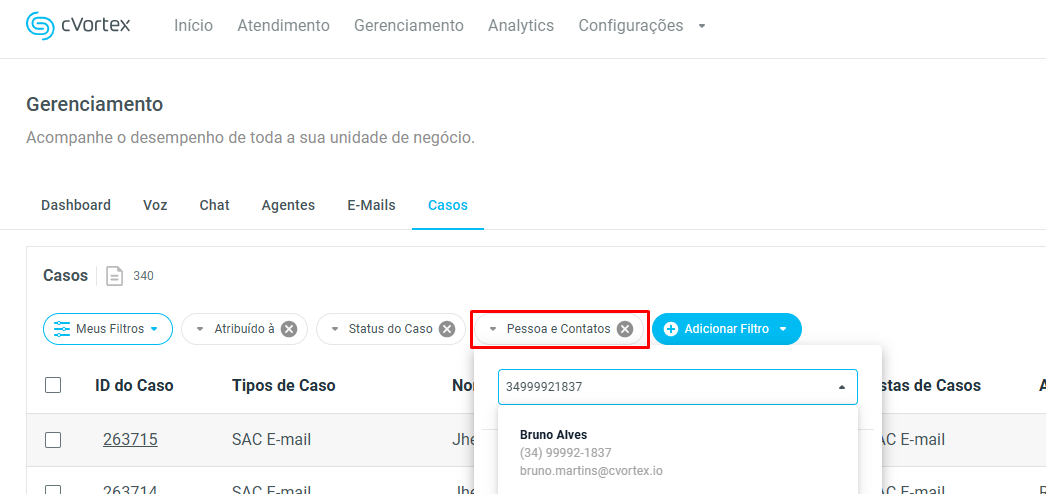Click the Meus Filtros sliders icon
This screenshot has width=1046, height=494.
(x=62, y=329)
